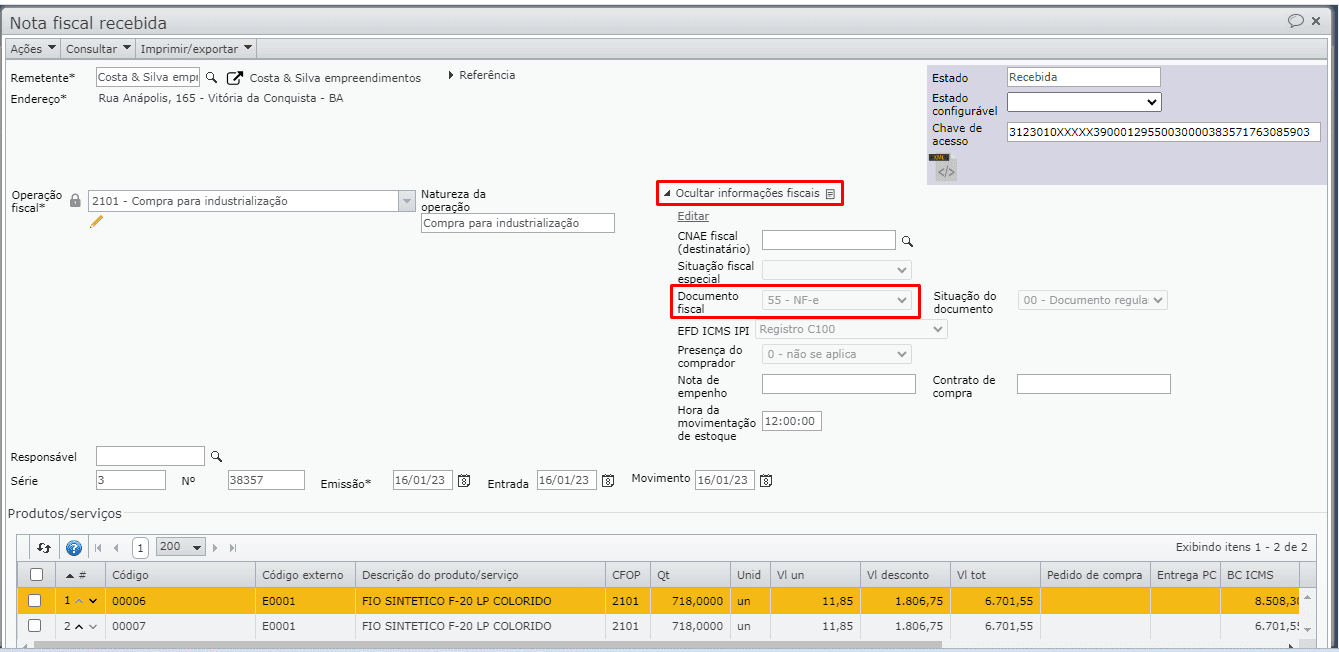Click the grid page number 1 box
Image resolution: width=1339 pixels, height=652 pixels.
click(141, 548)
